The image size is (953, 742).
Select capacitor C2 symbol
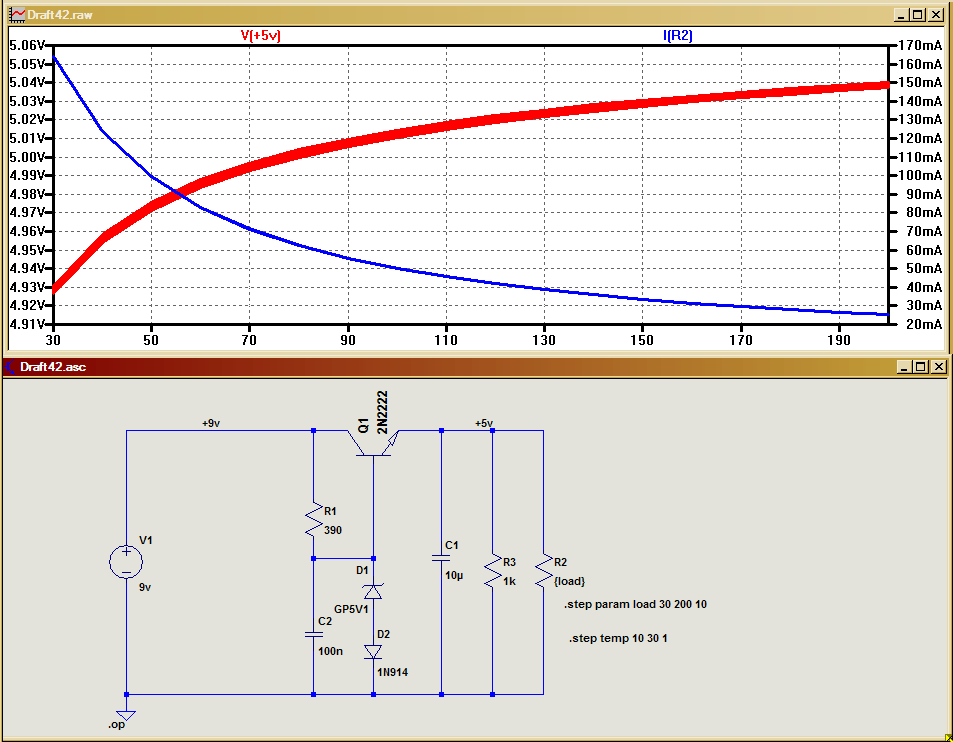[314, 634]
